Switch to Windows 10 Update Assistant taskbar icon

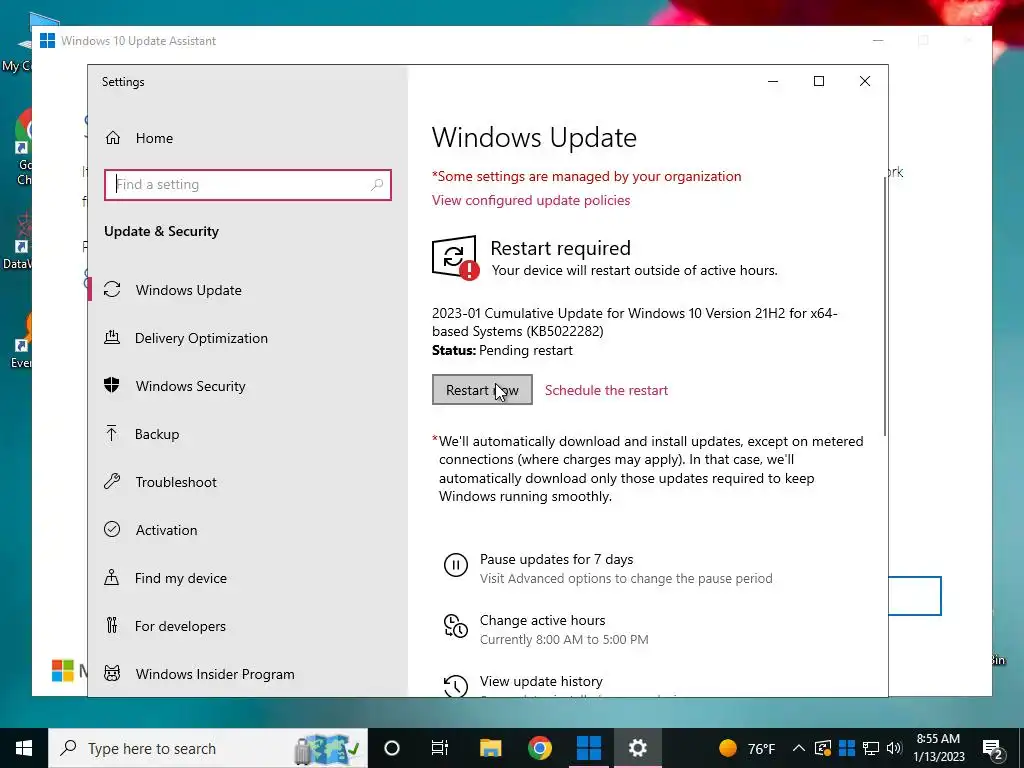point(589,748)
